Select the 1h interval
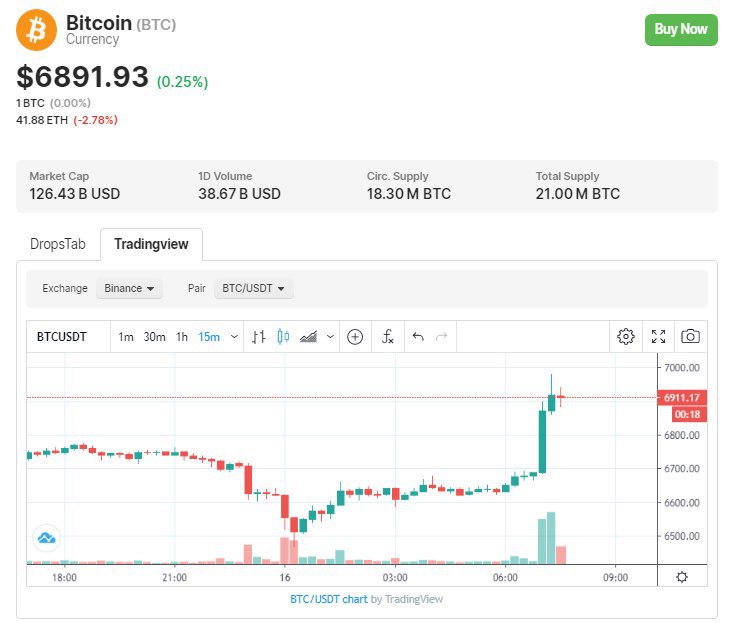The image size is (729, 633). pyautogui.click(x=182, y=336)
